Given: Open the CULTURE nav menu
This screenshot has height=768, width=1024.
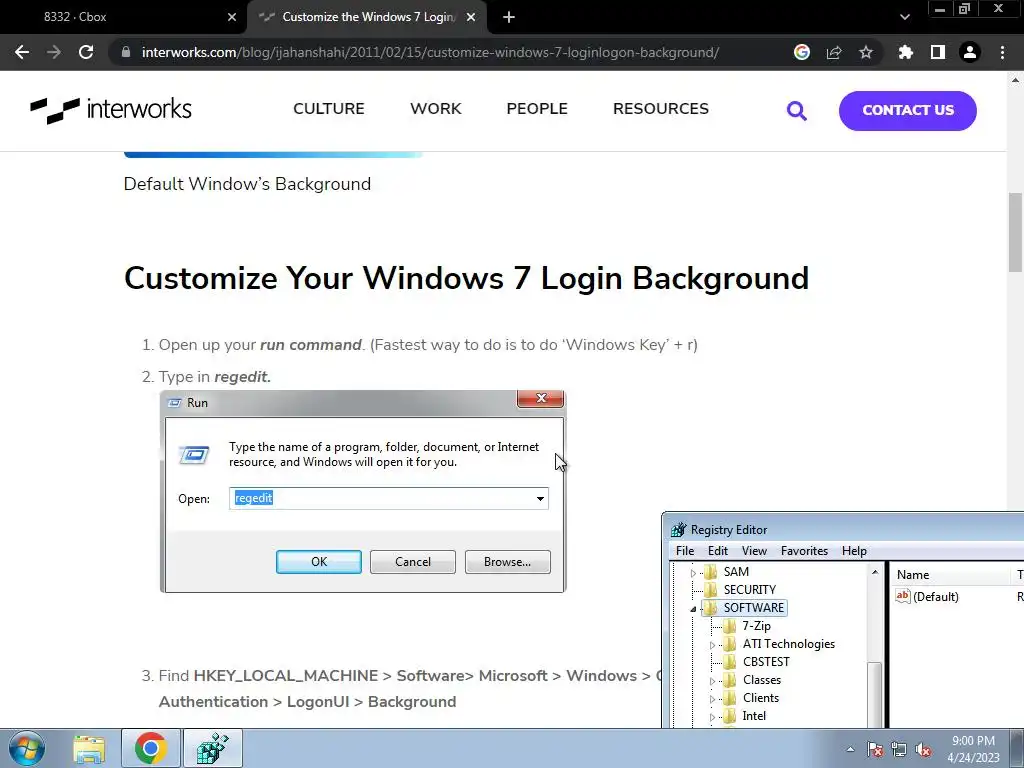Looking at the screenshot, I should coord(328,108).
